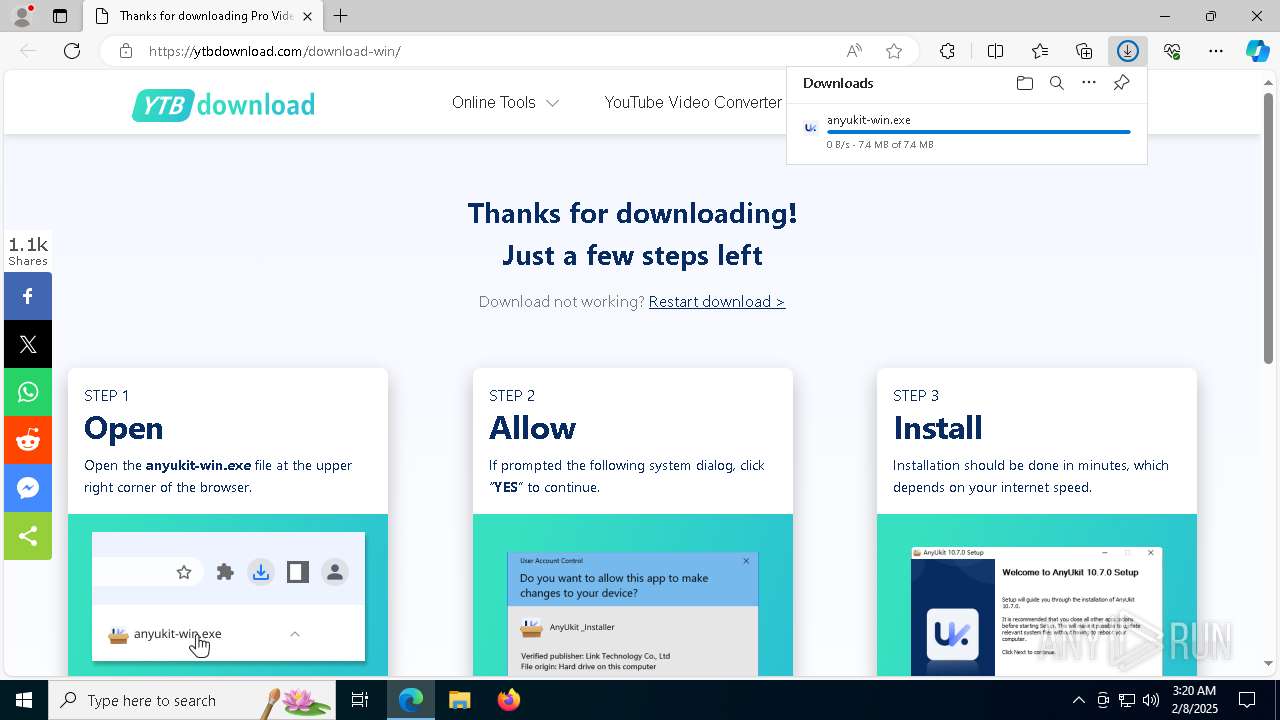The width and height of the screenshot is (1280, 720).
Task: Open the Windows Start menu
Action: pos(24,700)
